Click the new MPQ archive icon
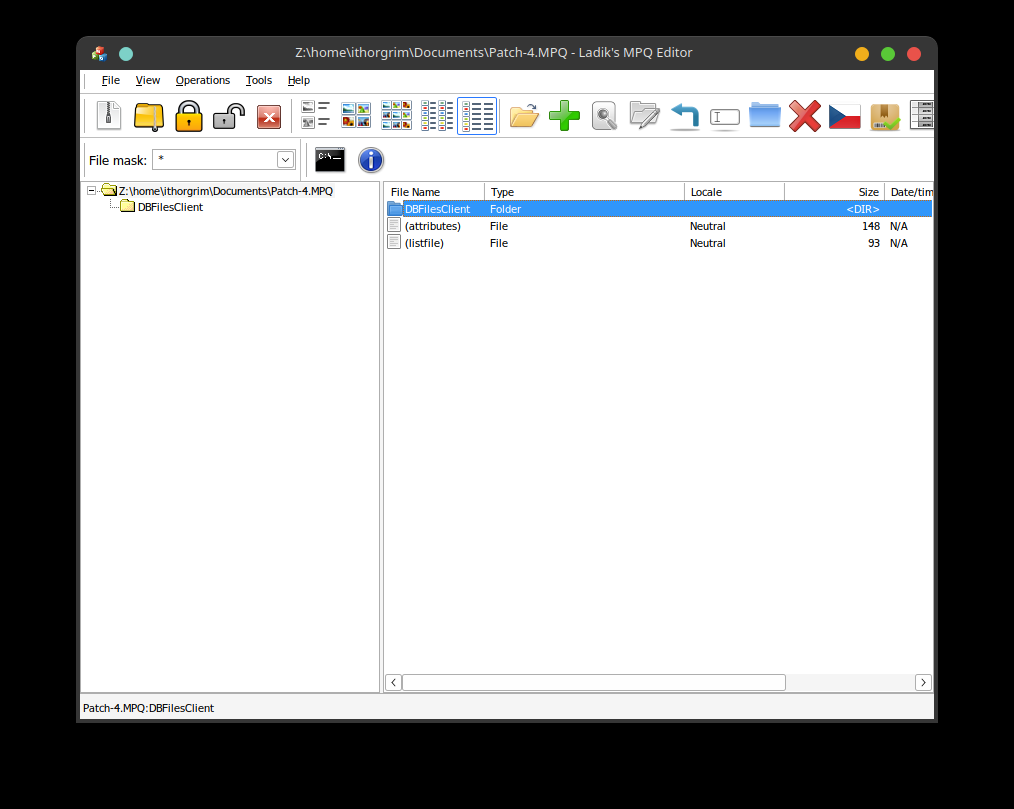 pos(108,116)
